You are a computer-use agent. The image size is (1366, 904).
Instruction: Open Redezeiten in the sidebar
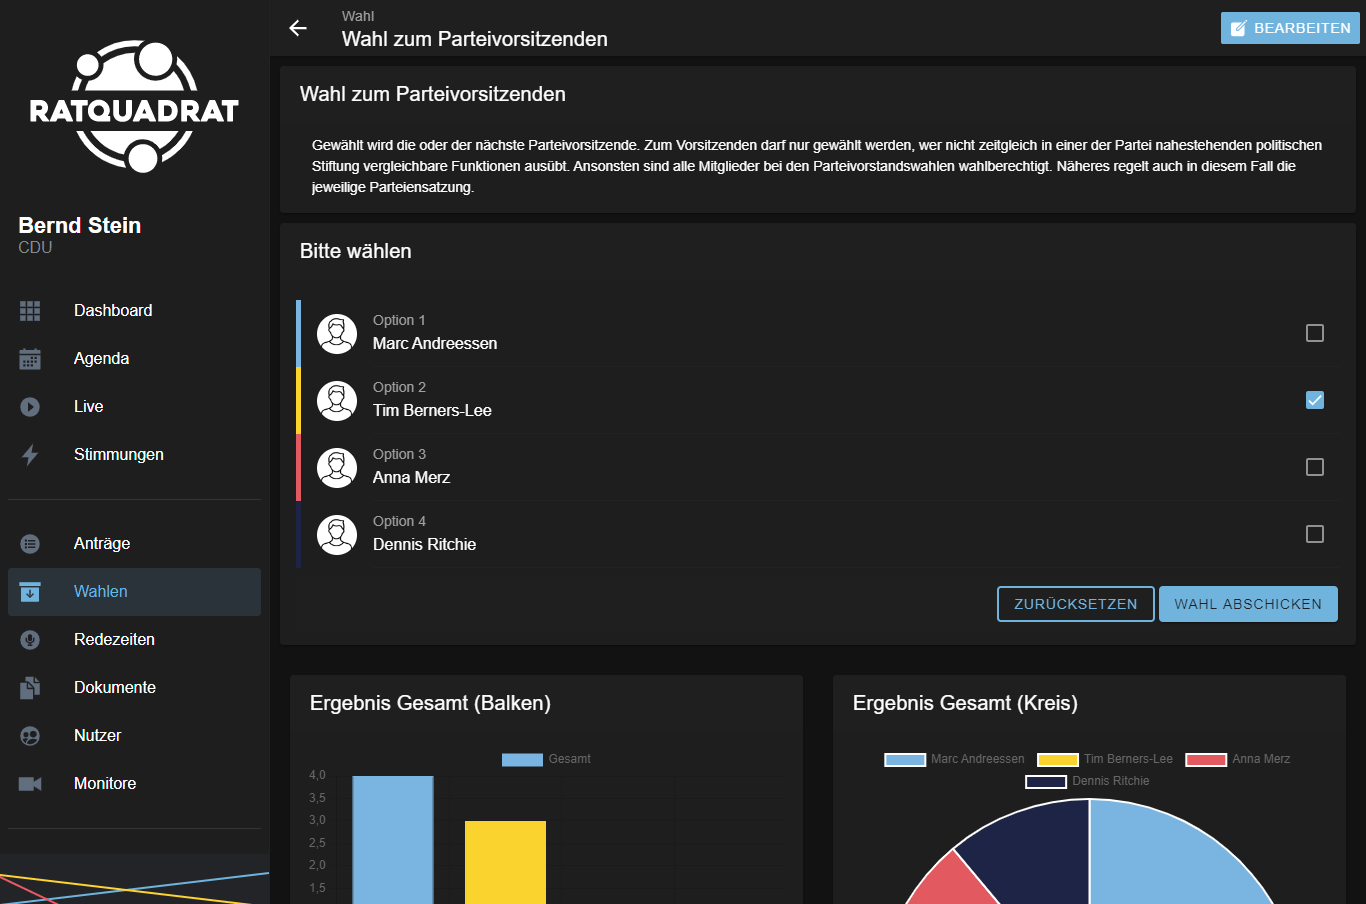134,640
